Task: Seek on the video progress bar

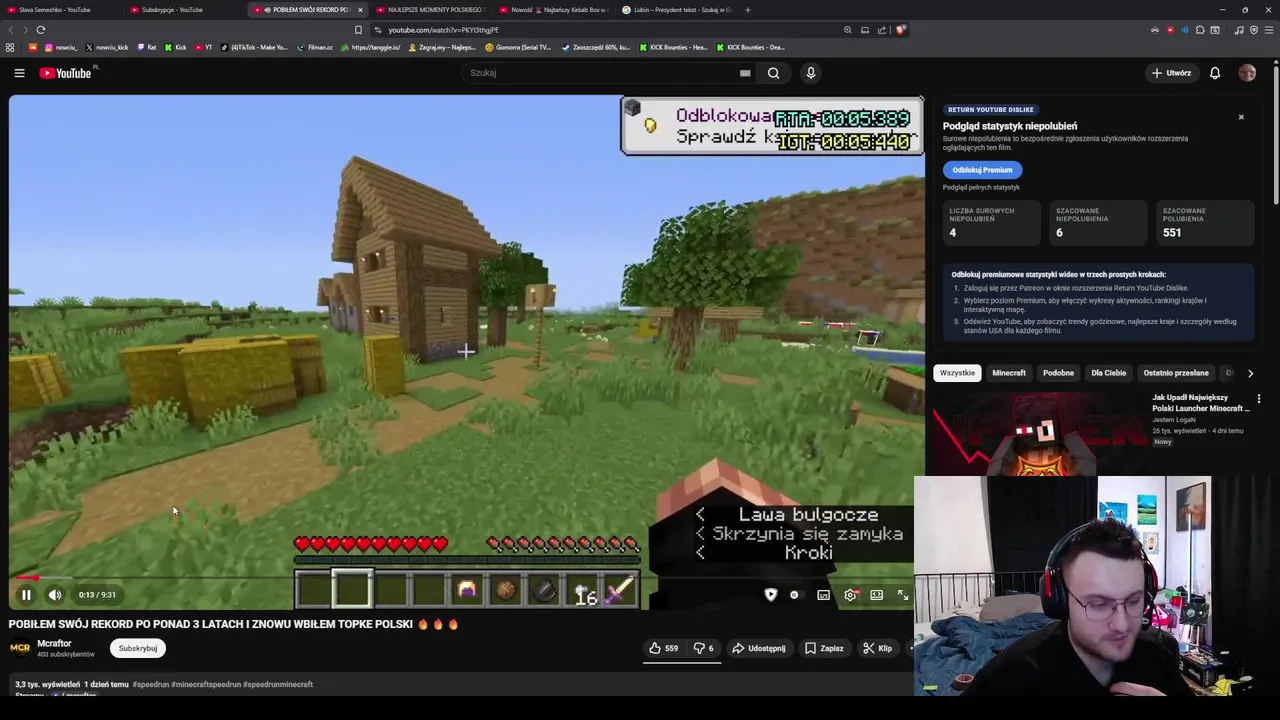Action: coord(466,578)
